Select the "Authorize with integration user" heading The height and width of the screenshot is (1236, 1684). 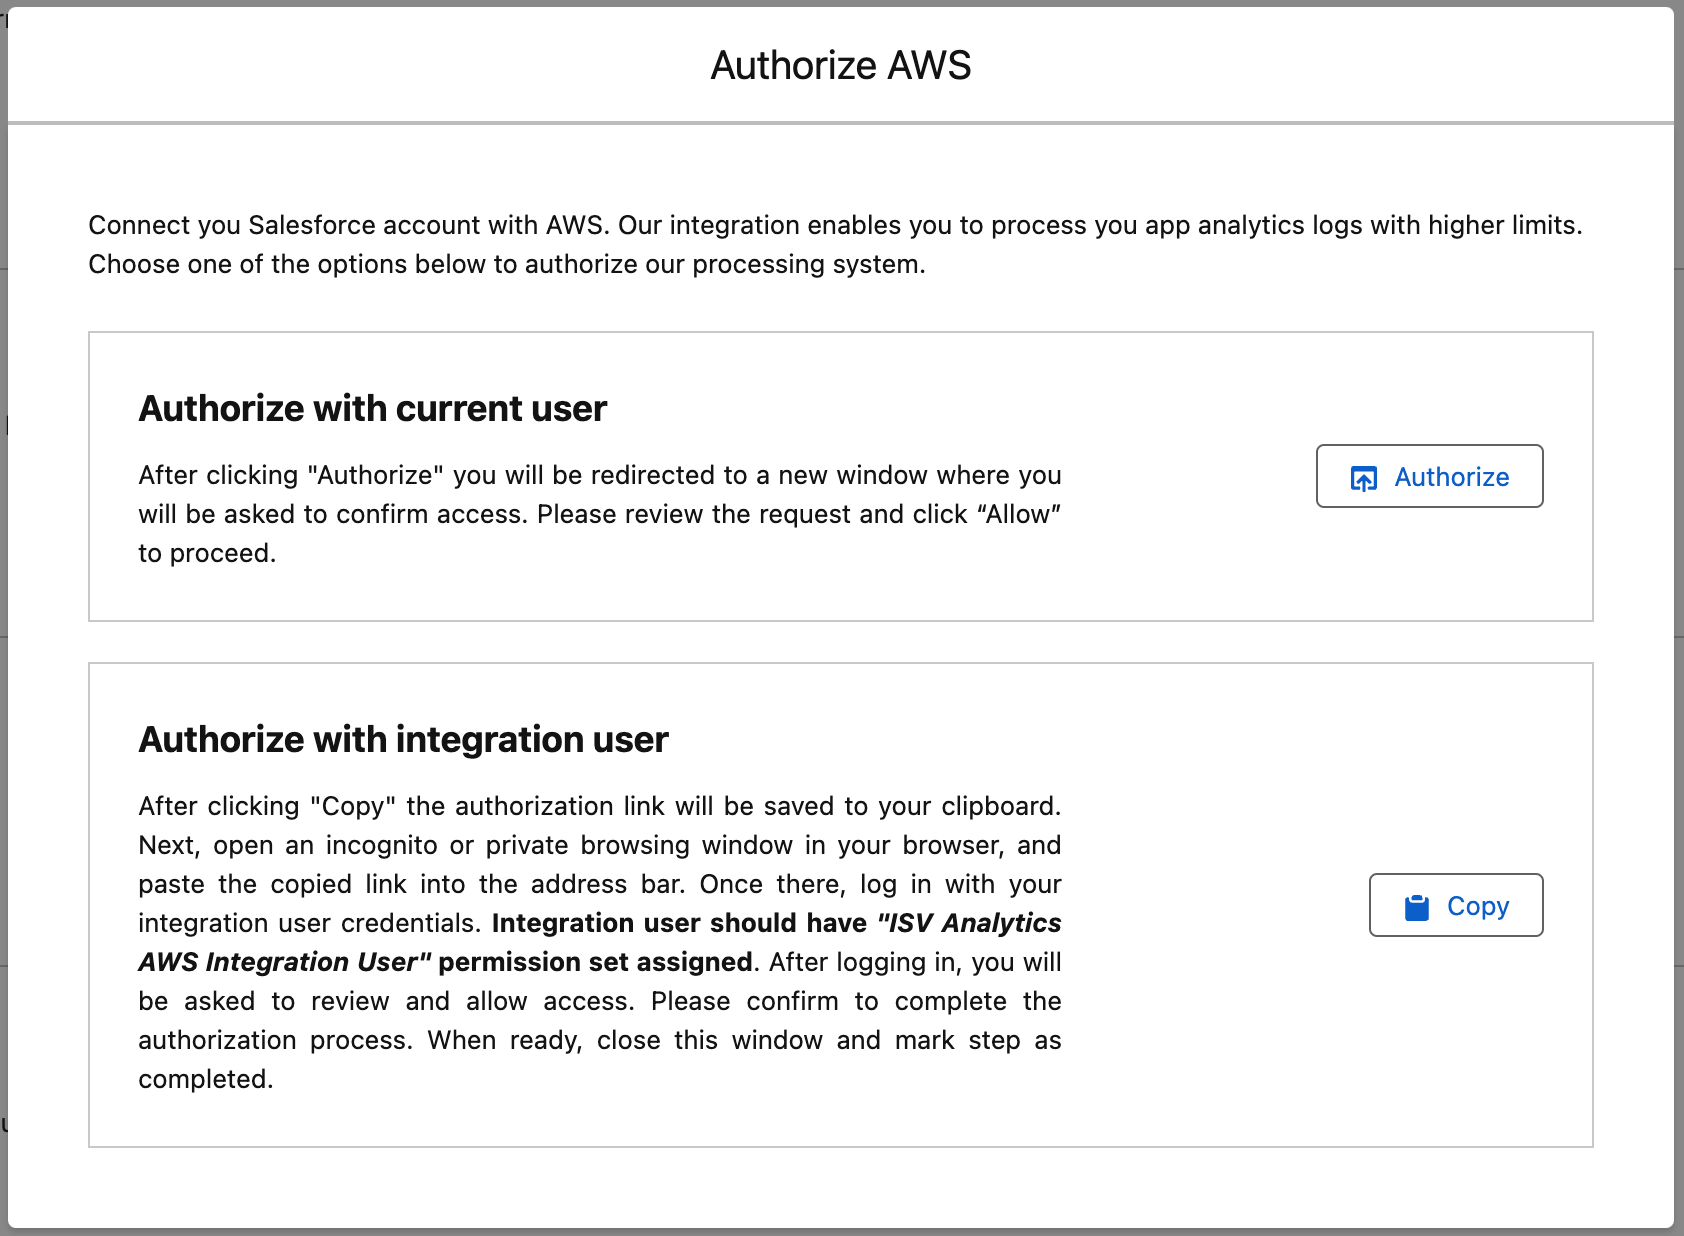403,739
